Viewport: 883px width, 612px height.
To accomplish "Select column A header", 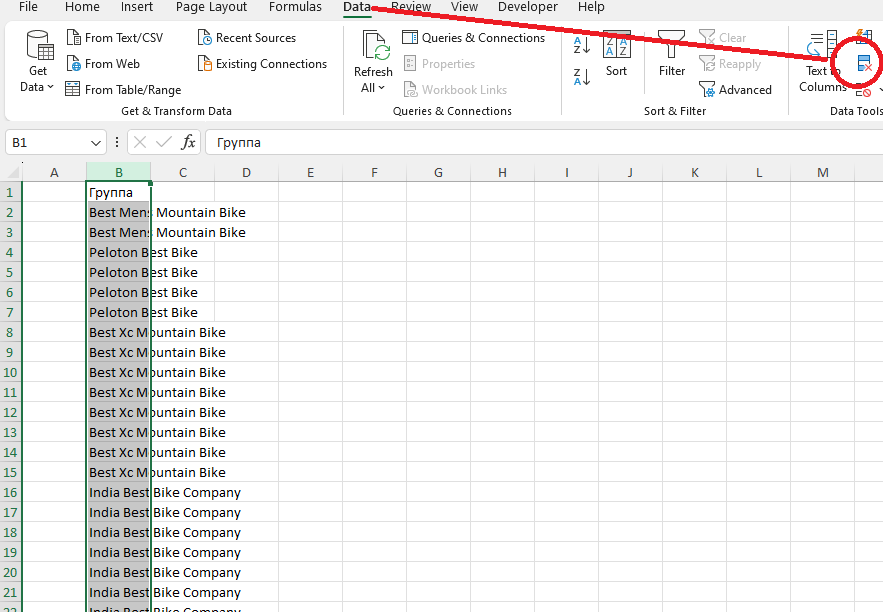I will click(x=54, y=172).
